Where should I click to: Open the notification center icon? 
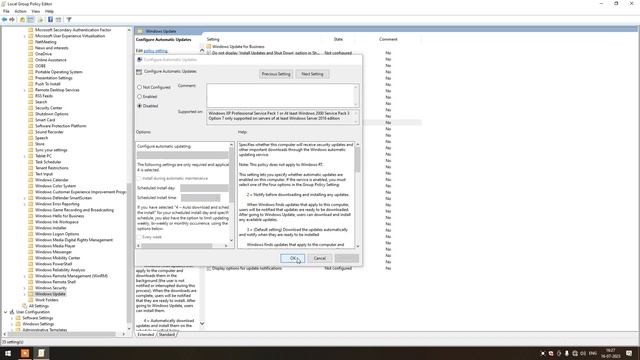pyautogui.click(x=629, y=353)
